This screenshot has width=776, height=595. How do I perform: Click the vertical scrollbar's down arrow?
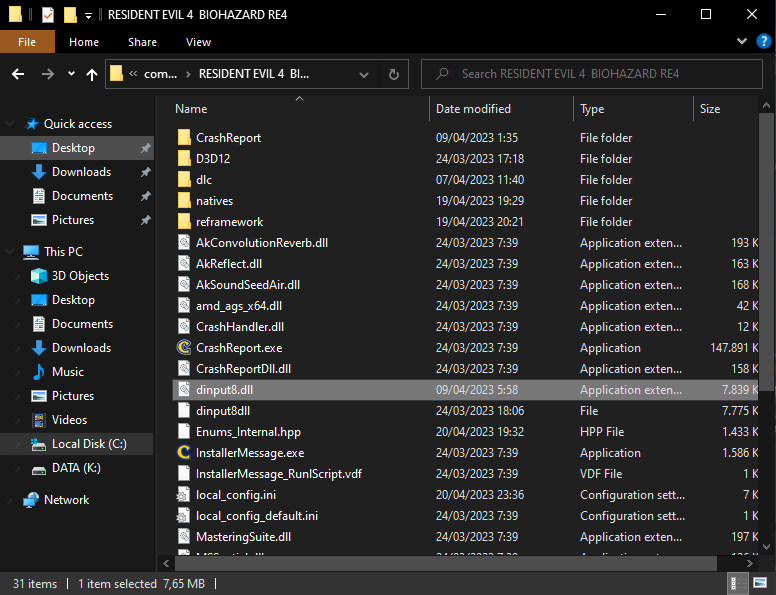[766, 547]
